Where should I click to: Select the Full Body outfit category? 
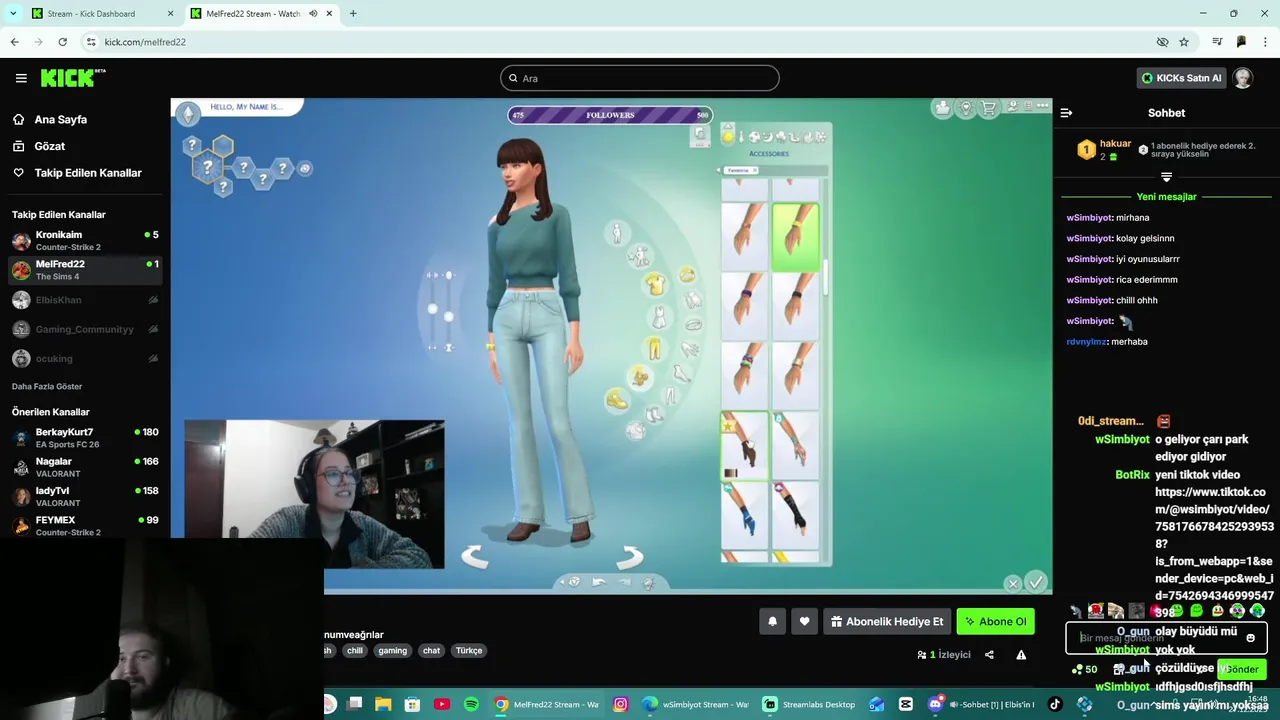pos(659,318)
